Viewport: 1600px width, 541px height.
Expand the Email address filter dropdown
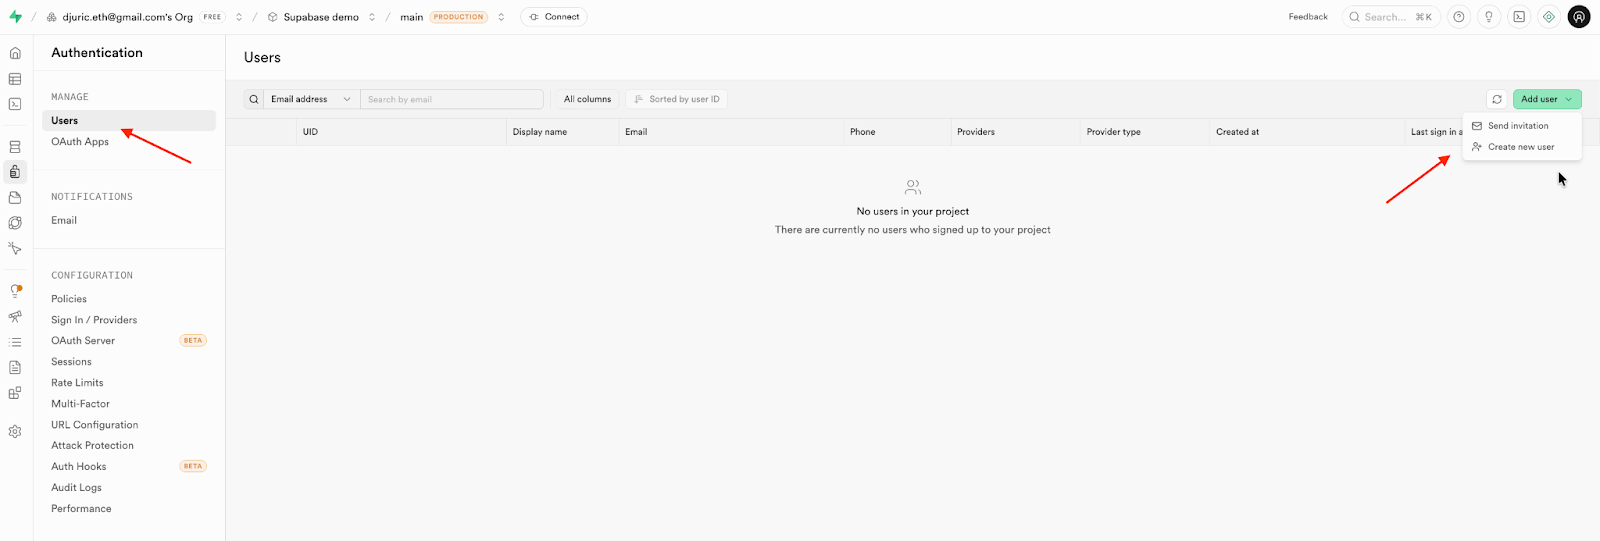(310, 99)
